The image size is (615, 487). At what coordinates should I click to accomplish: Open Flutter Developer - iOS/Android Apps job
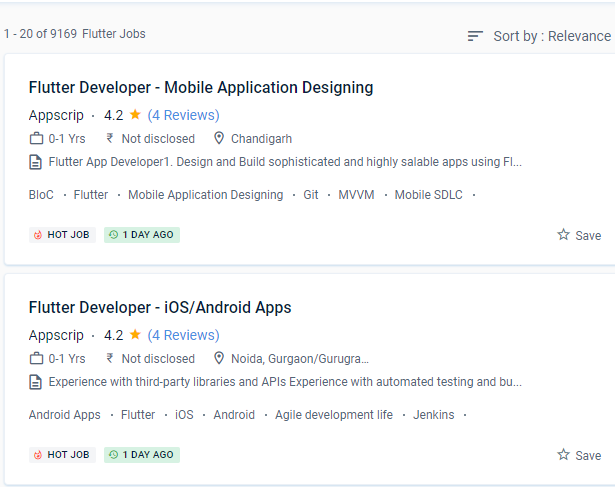160,308
